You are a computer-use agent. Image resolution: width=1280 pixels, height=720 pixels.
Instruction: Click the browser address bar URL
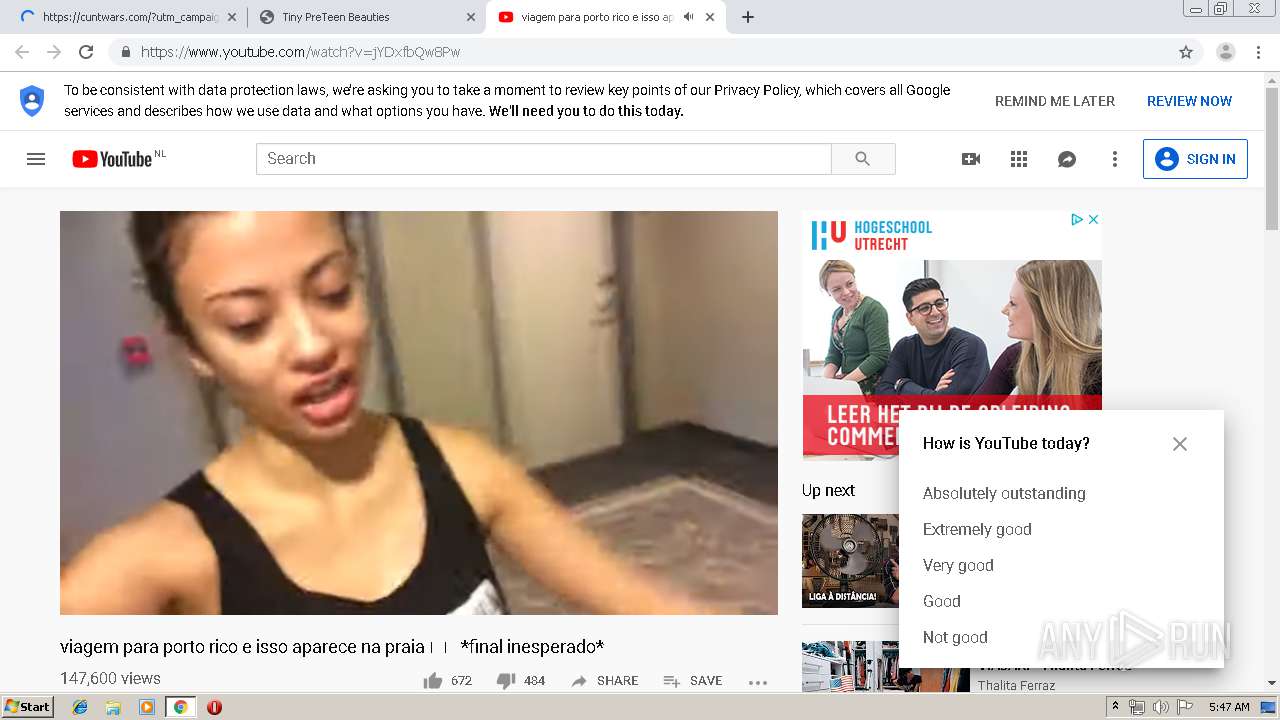click(300, 52)
